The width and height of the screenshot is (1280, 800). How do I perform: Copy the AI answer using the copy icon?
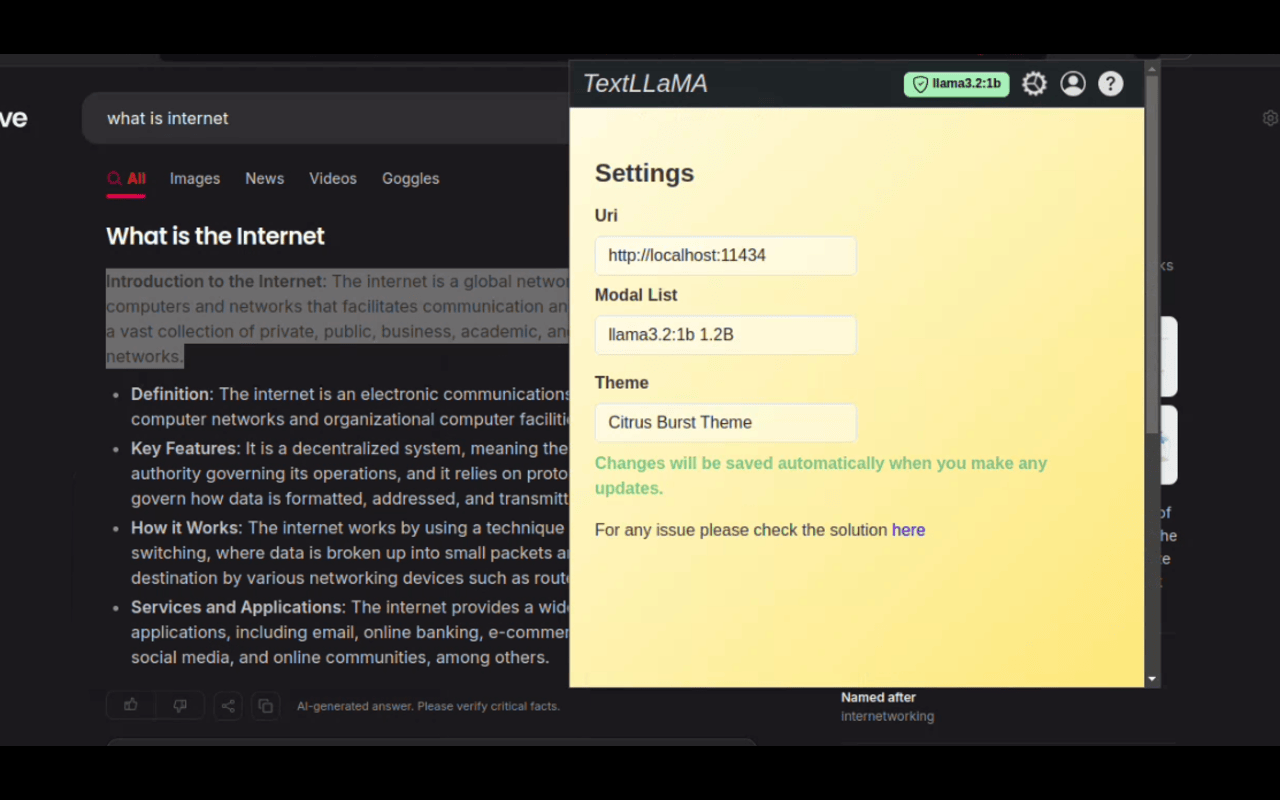pos(265,705)
